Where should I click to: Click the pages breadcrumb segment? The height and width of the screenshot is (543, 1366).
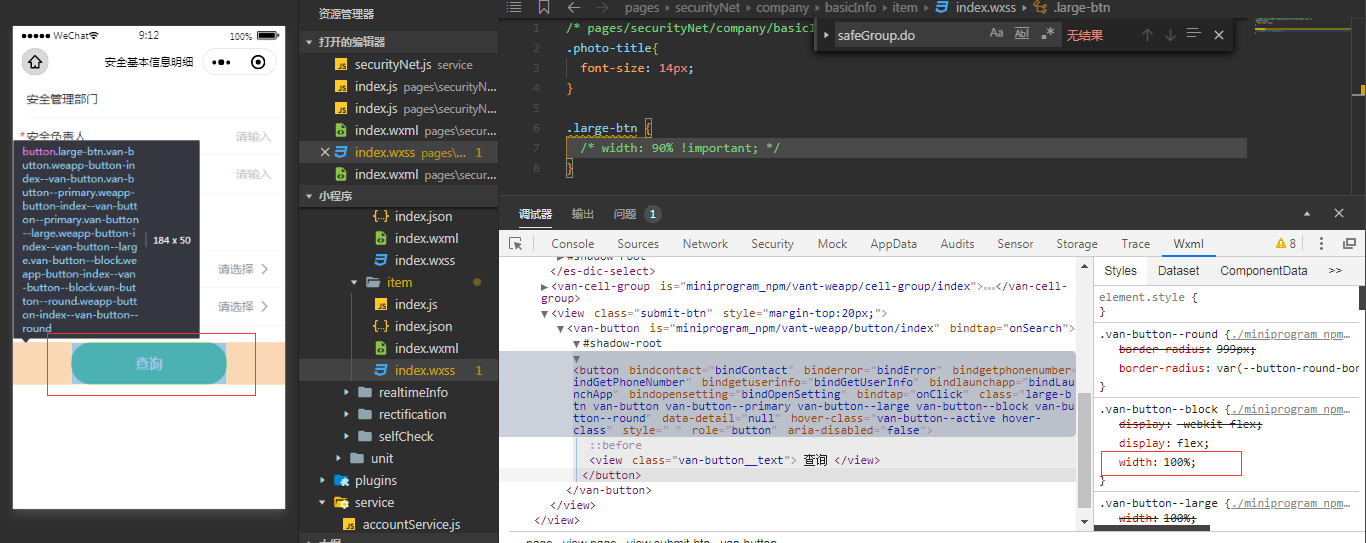point(642,8)
